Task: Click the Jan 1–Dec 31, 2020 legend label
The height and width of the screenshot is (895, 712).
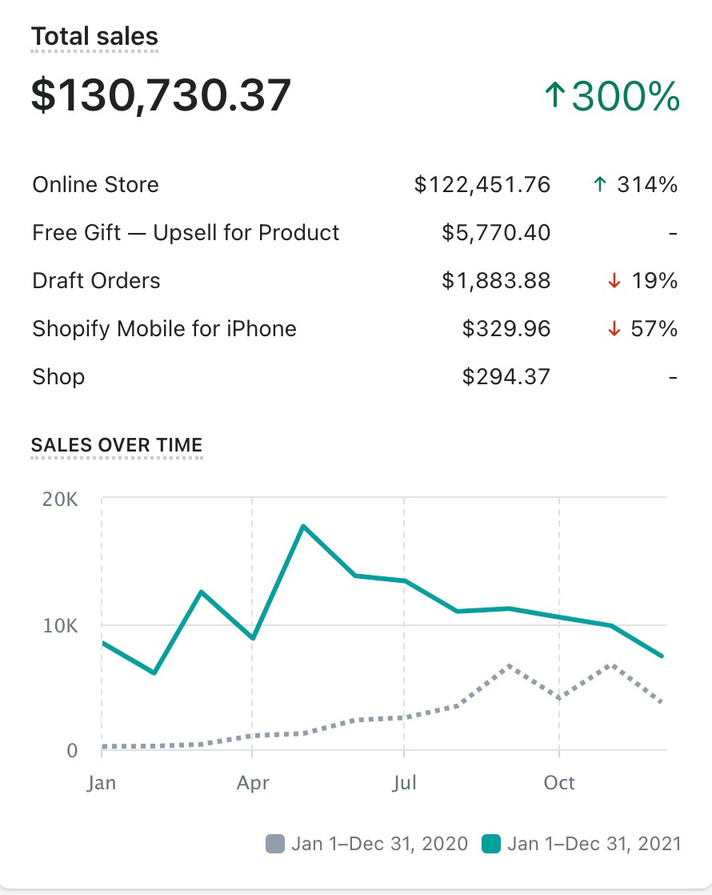Action: tap(379, 844)
